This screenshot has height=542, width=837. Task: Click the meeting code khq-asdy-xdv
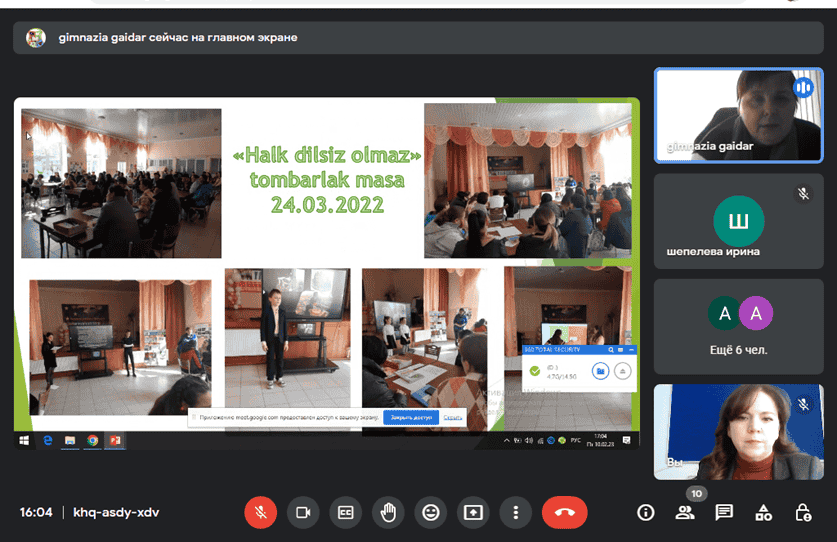(x=115, y=512)
